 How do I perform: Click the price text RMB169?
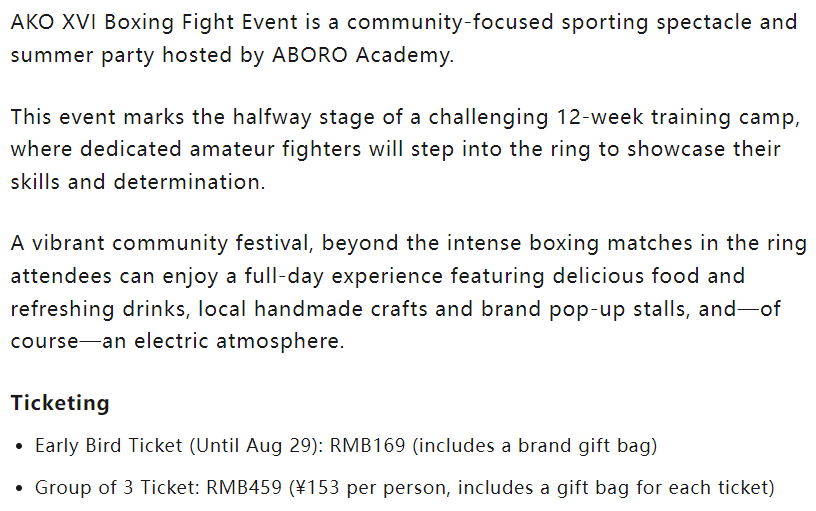(x=367, y=445)
